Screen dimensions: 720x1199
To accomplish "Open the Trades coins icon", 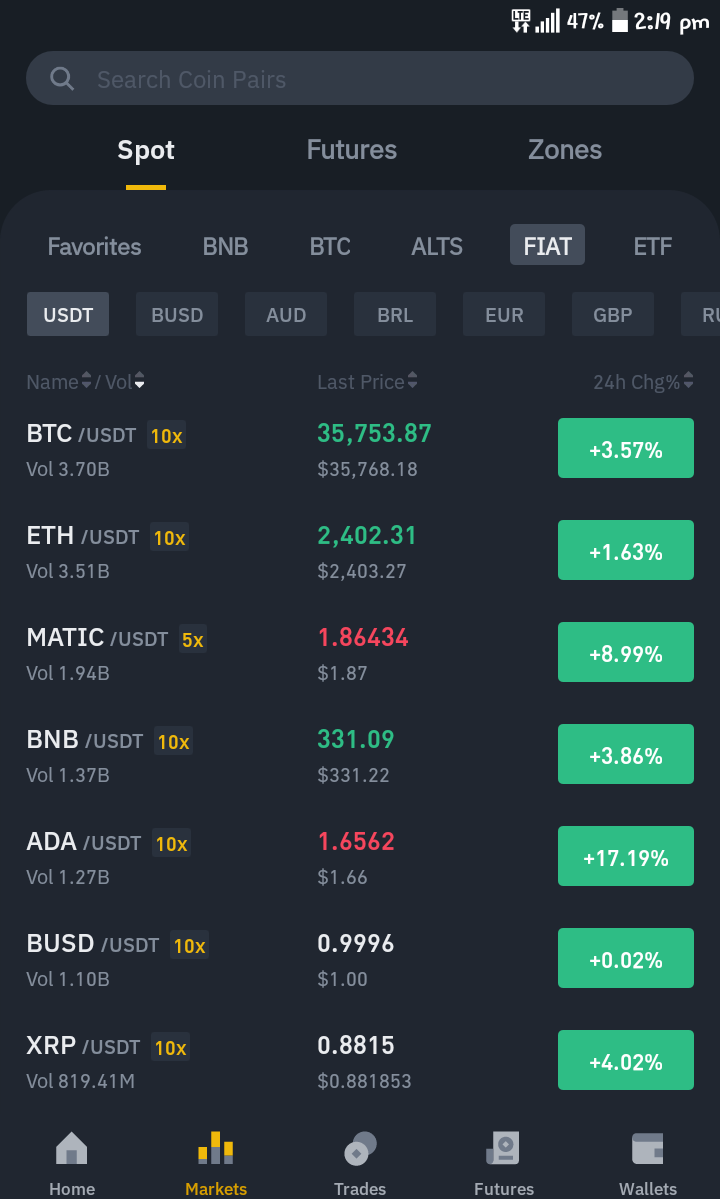I will pos(360,1148).
